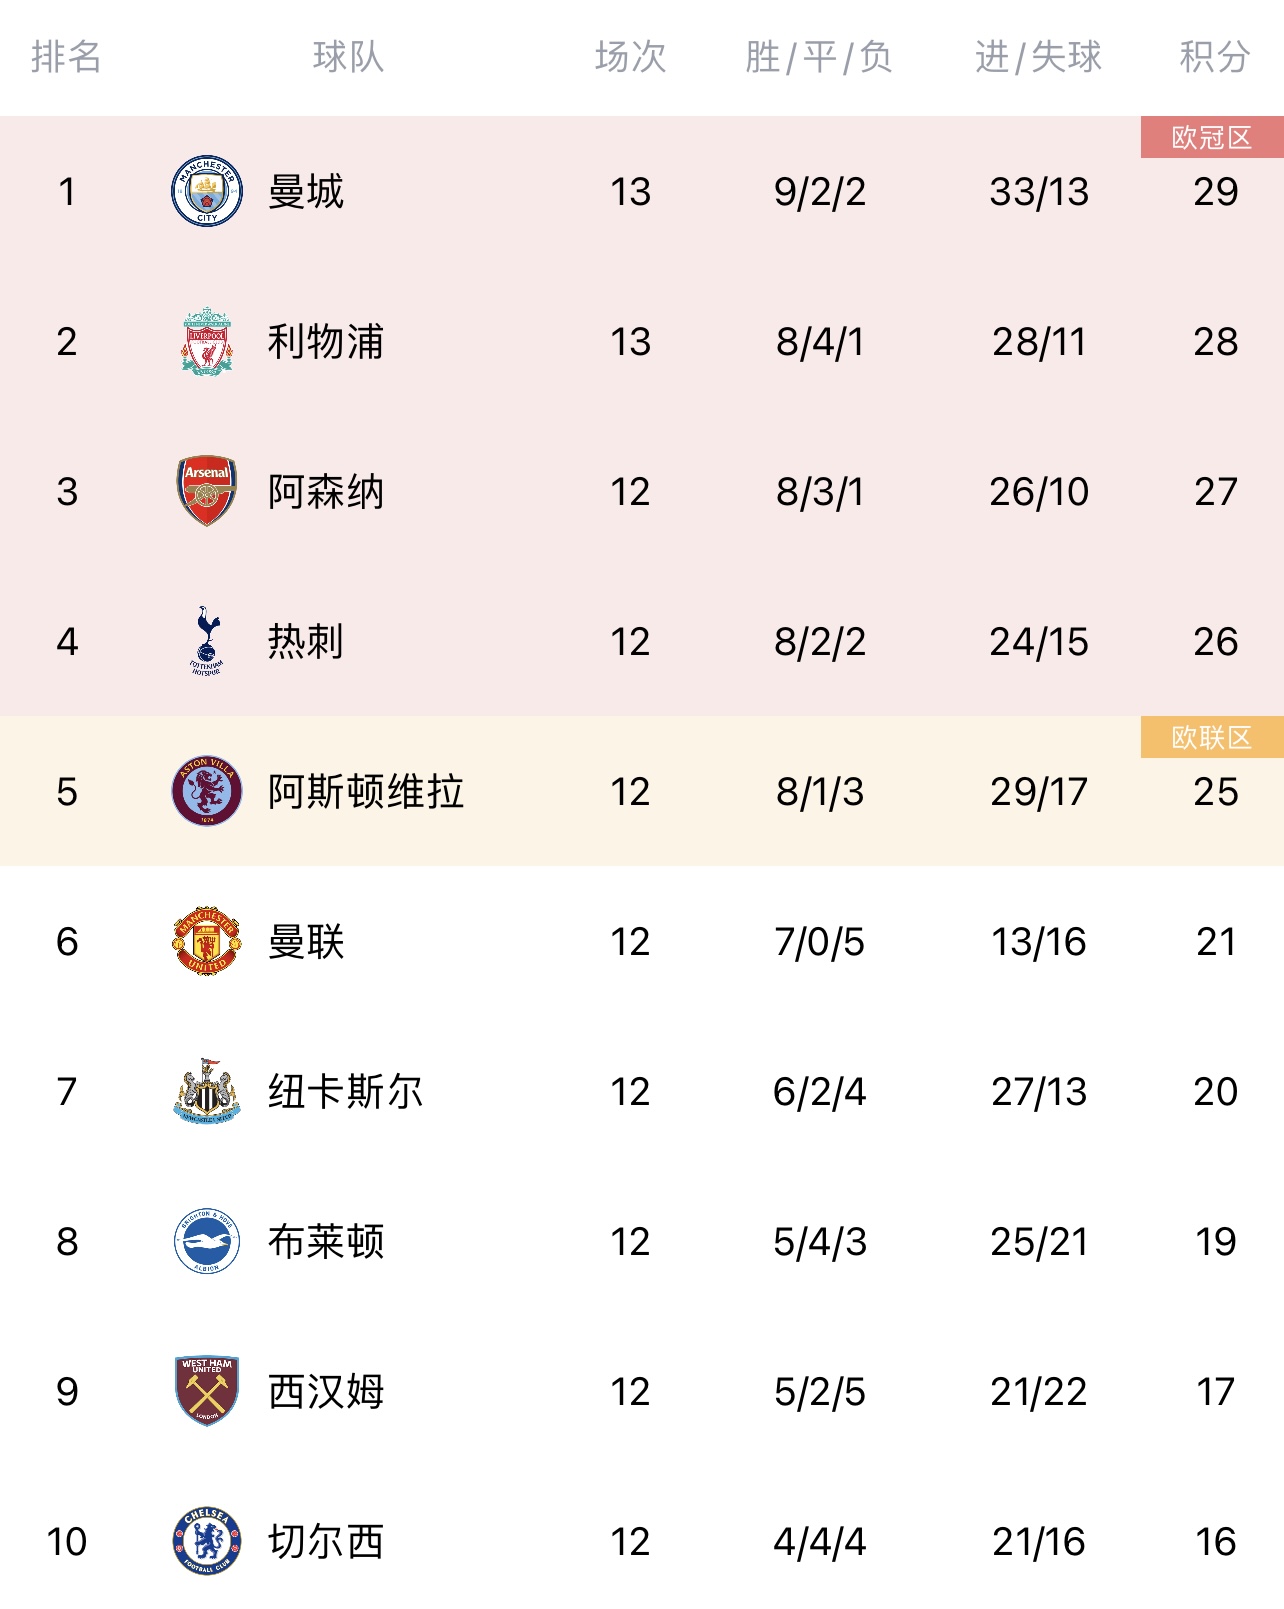The image size is (1284, 1609).
Task: Tap the 纽卡斯尔 team name
Action: 346,1091
